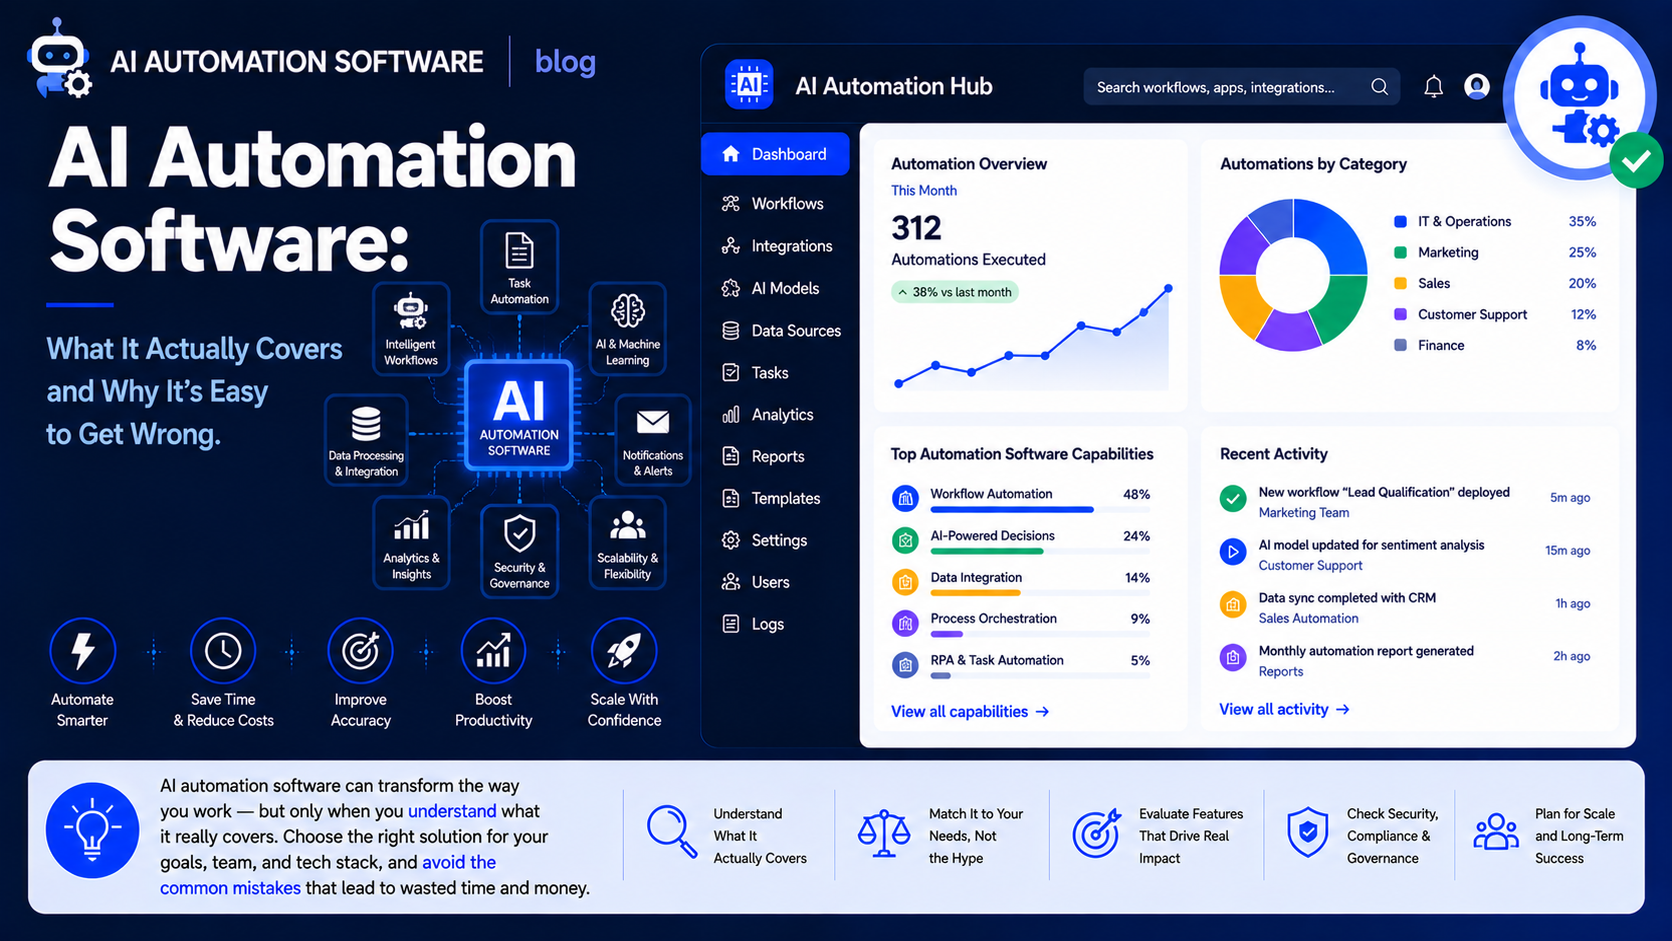Click the AI & Machine Learning brain icon
Screen dimensions: 1672x941
click(x=627, y=311)
